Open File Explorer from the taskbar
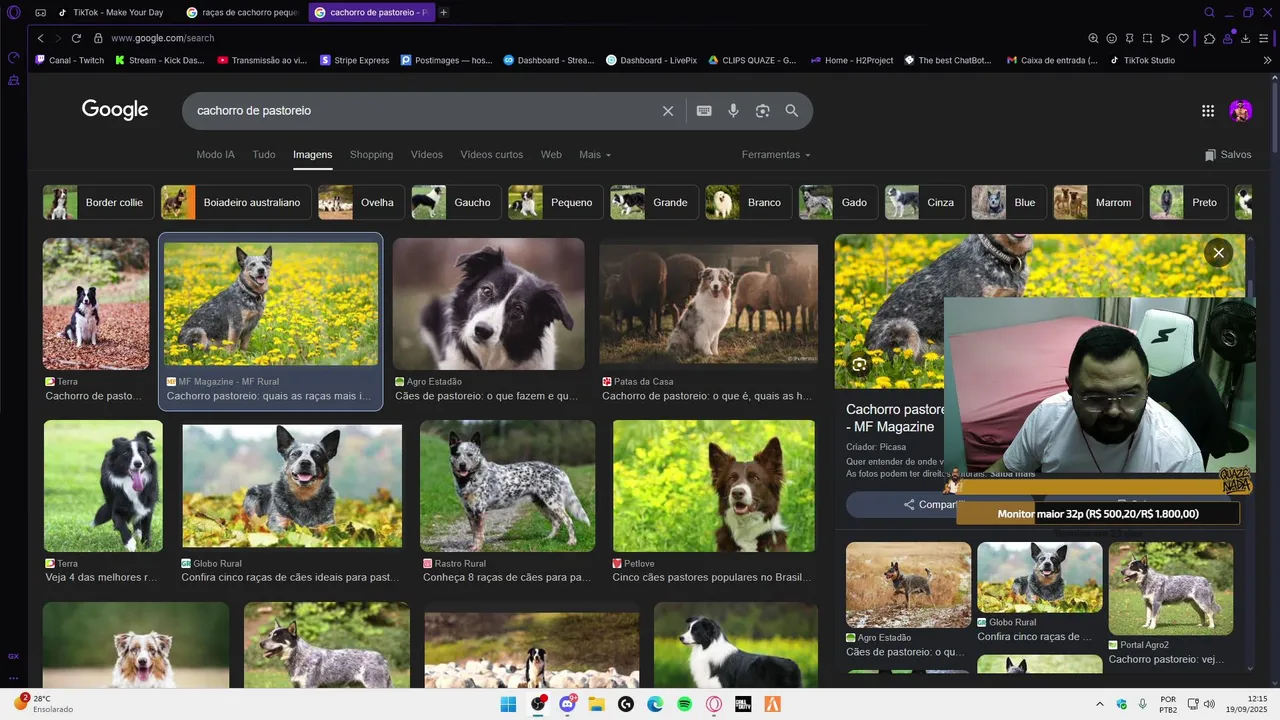This screenshot has height=720, width=1280. (597, 704)
